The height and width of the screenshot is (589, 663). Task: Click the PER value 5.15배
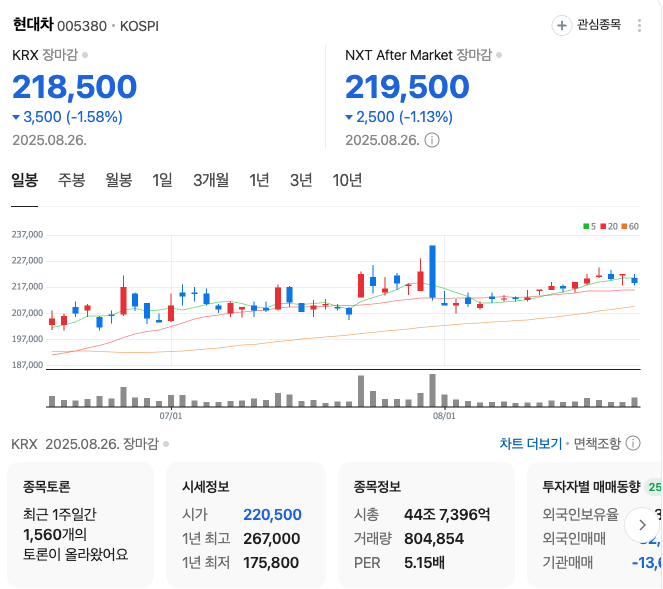click(424, 563)
